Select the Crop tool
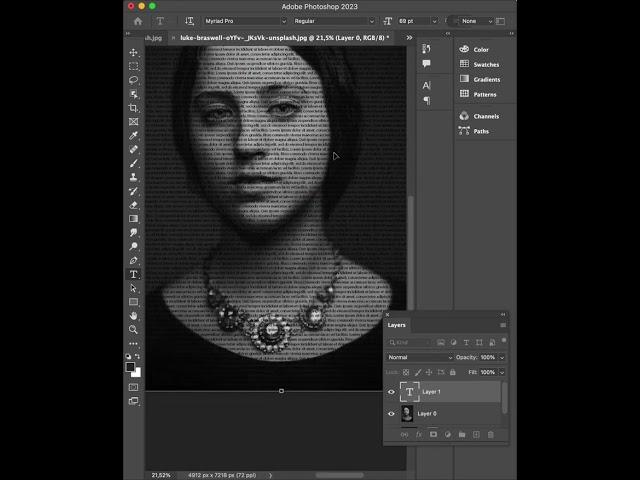This screenshot has height=480, width=640. pyautogui.click(x=133, y=108)
